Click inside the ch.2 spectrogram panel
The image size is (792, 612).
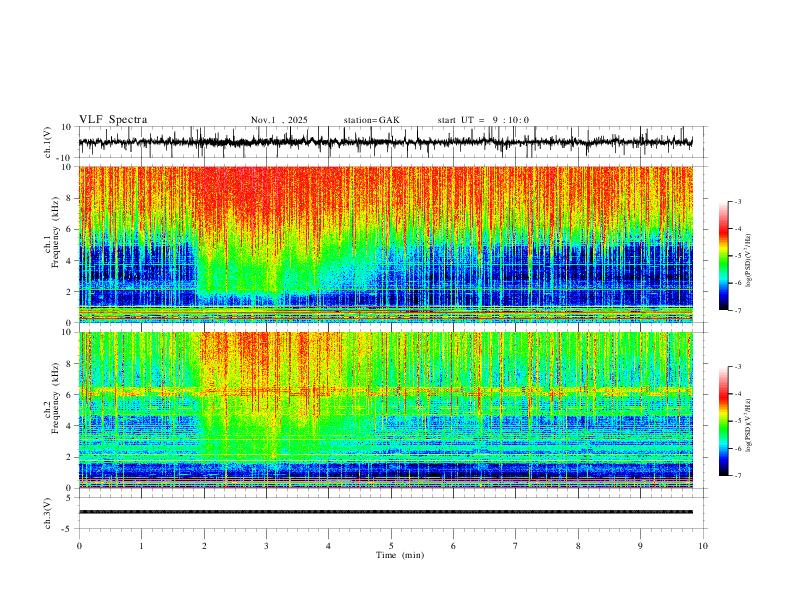click(385, 410)
